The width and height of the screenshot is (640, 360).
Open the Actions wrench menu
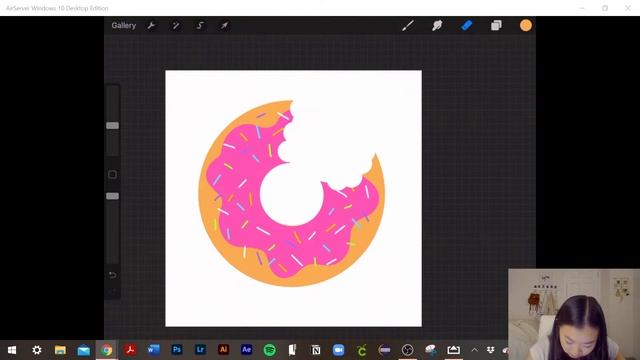point(151,25)
